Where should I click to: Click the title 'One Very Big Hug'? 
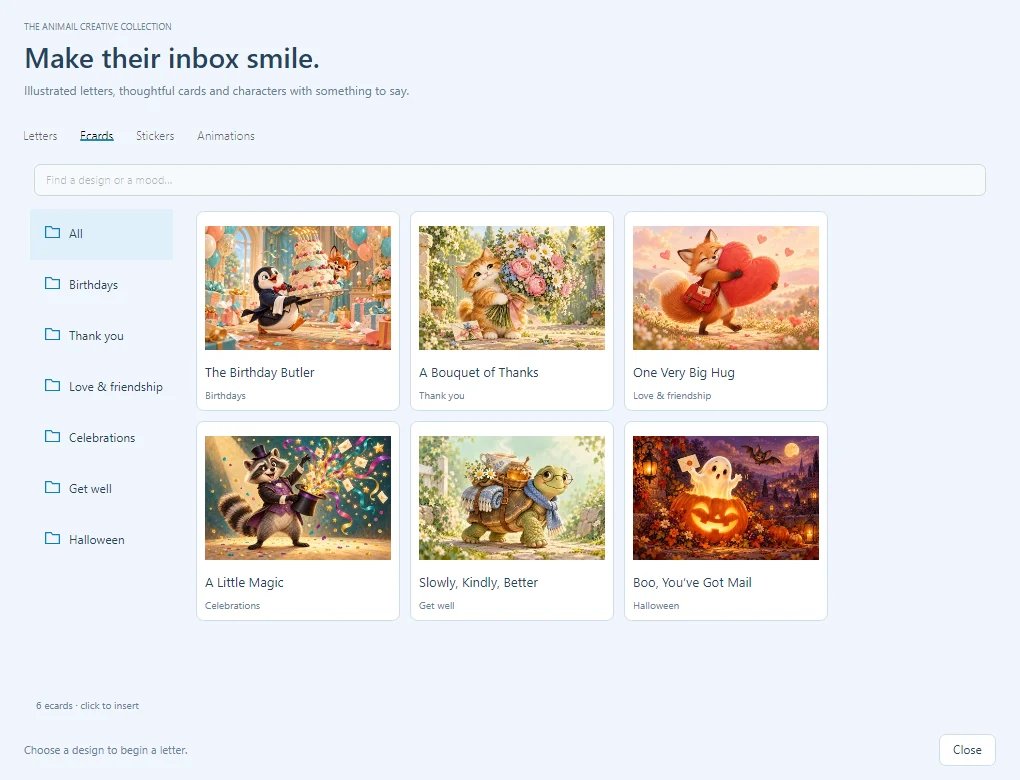tap(684, 373)
